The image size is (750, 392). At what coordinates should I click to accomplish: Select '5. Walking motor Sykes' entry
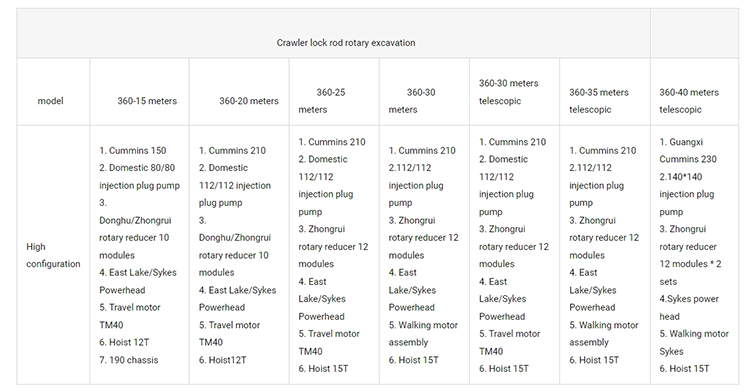click(x=694, y=342)
